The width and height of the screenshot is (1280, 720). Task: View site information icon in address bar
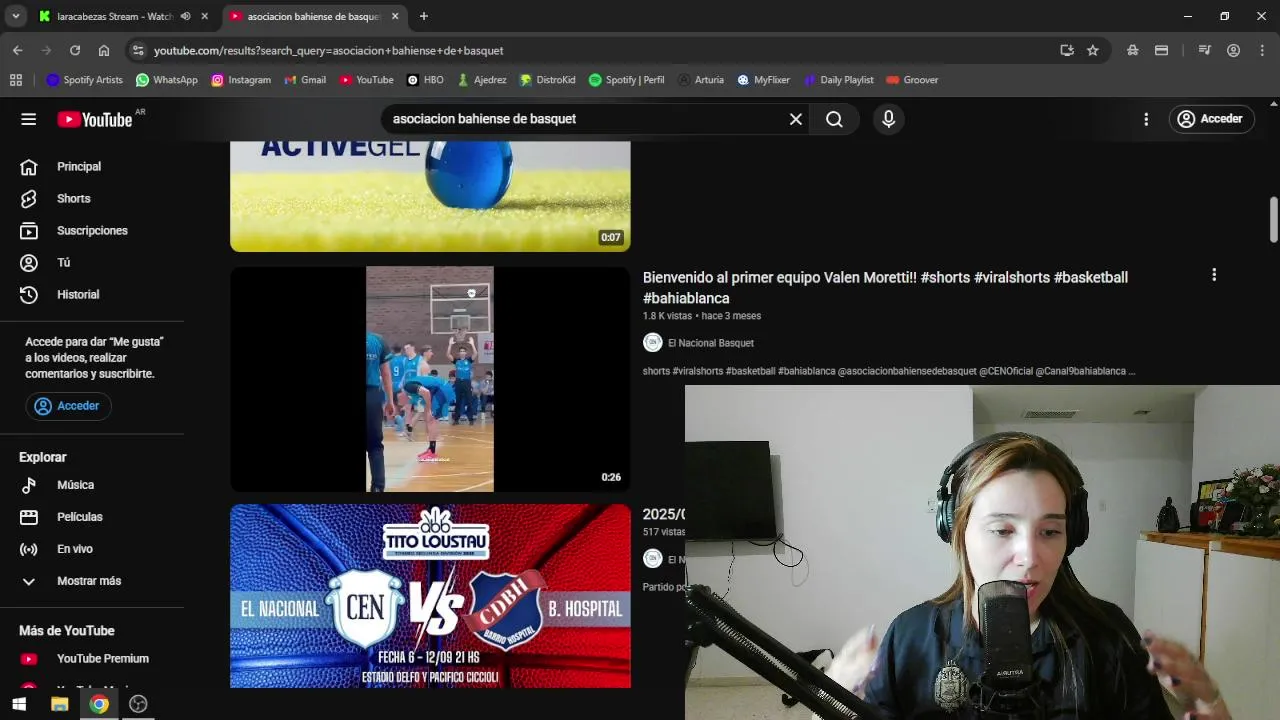pyautogui.click(x=138, y=50)
